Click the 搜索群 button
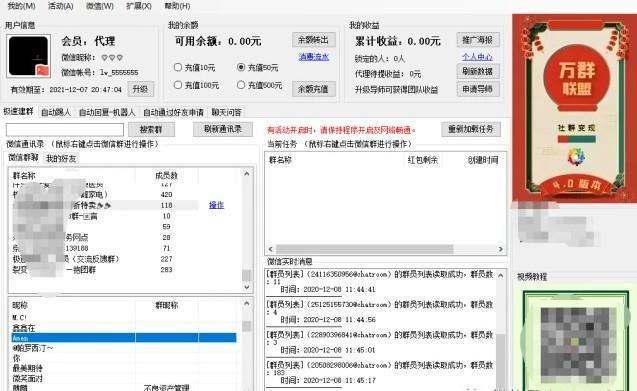Image resolution: width=637 pixels, height=391 pixels. (x=151, y=130)
